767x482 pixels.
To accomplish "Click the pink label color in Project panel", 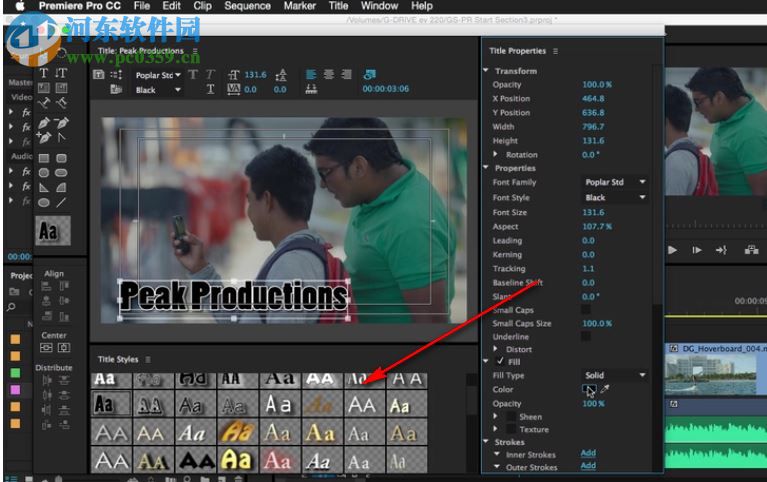I will [x=15, y=390].
